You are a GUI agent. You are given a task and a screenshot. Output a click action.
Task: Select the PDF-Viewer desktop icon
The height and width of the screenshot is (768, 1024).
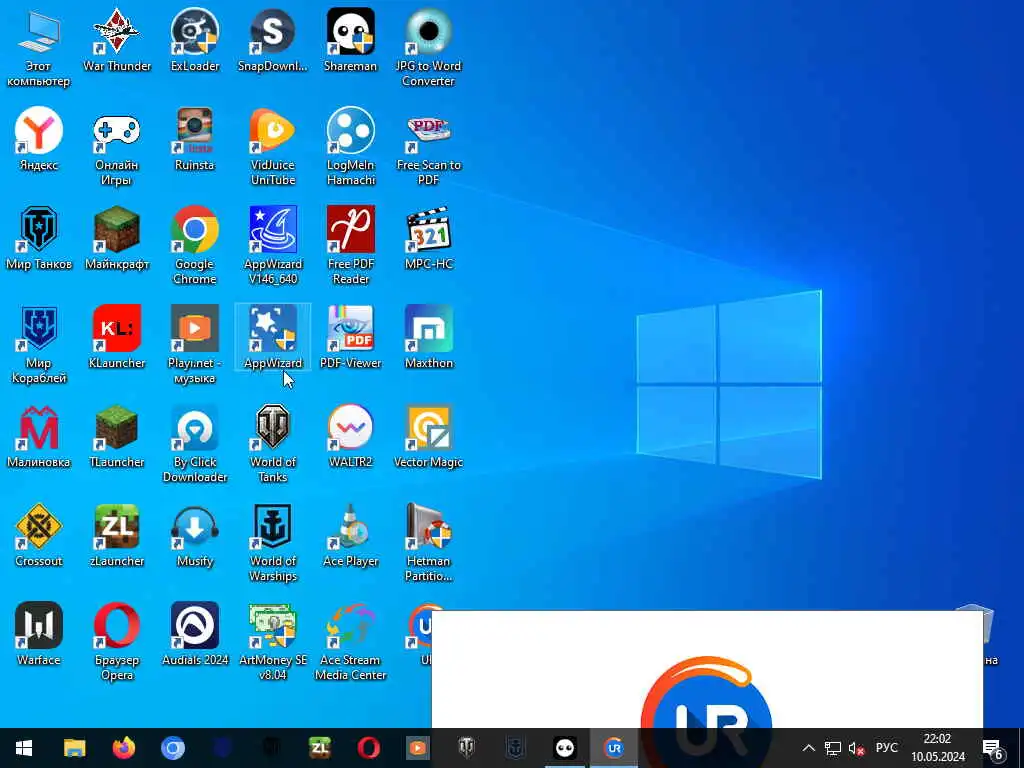click(x=351, y=337)
